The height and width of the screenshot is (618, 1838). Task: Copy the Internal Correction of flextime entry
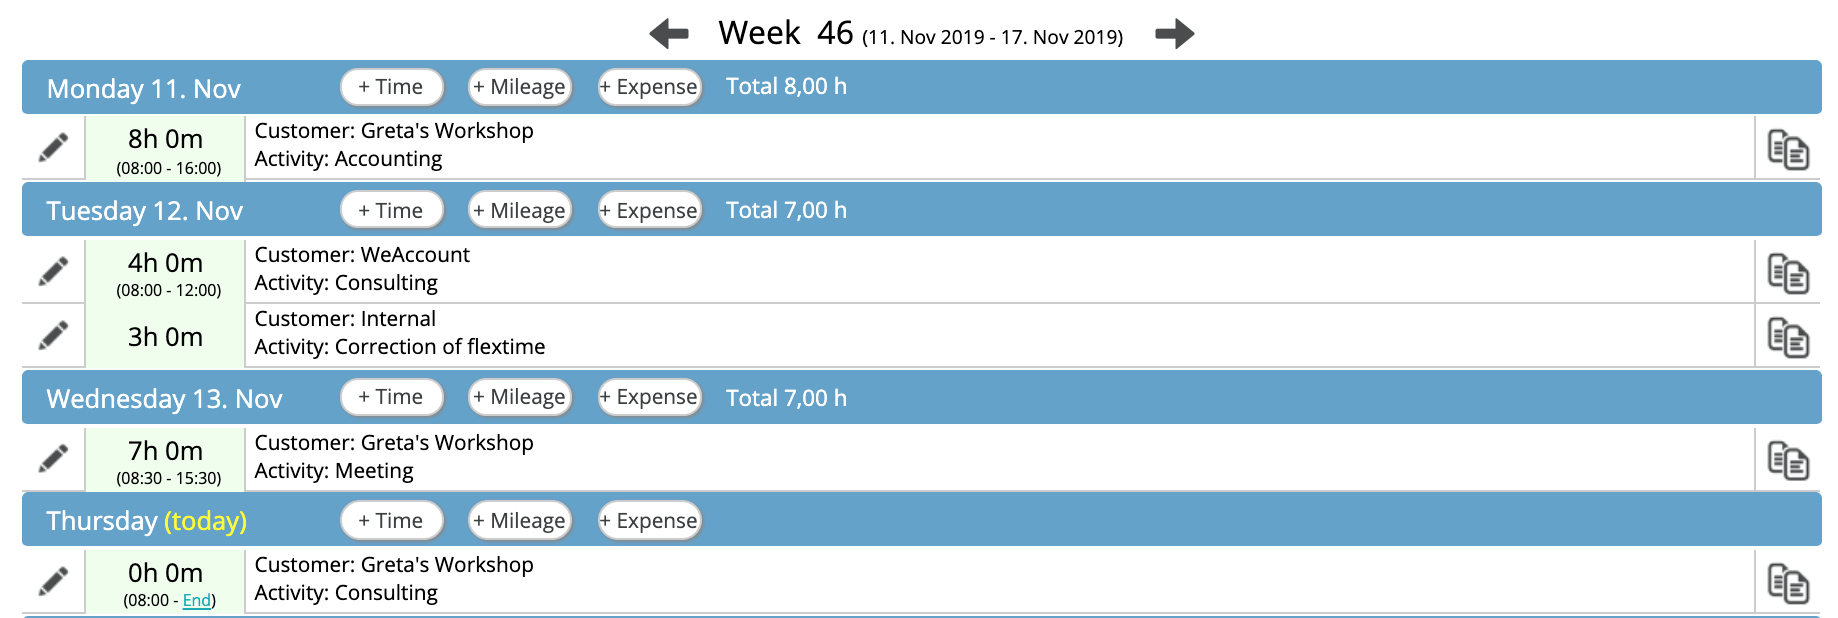tap(1788, 337)
